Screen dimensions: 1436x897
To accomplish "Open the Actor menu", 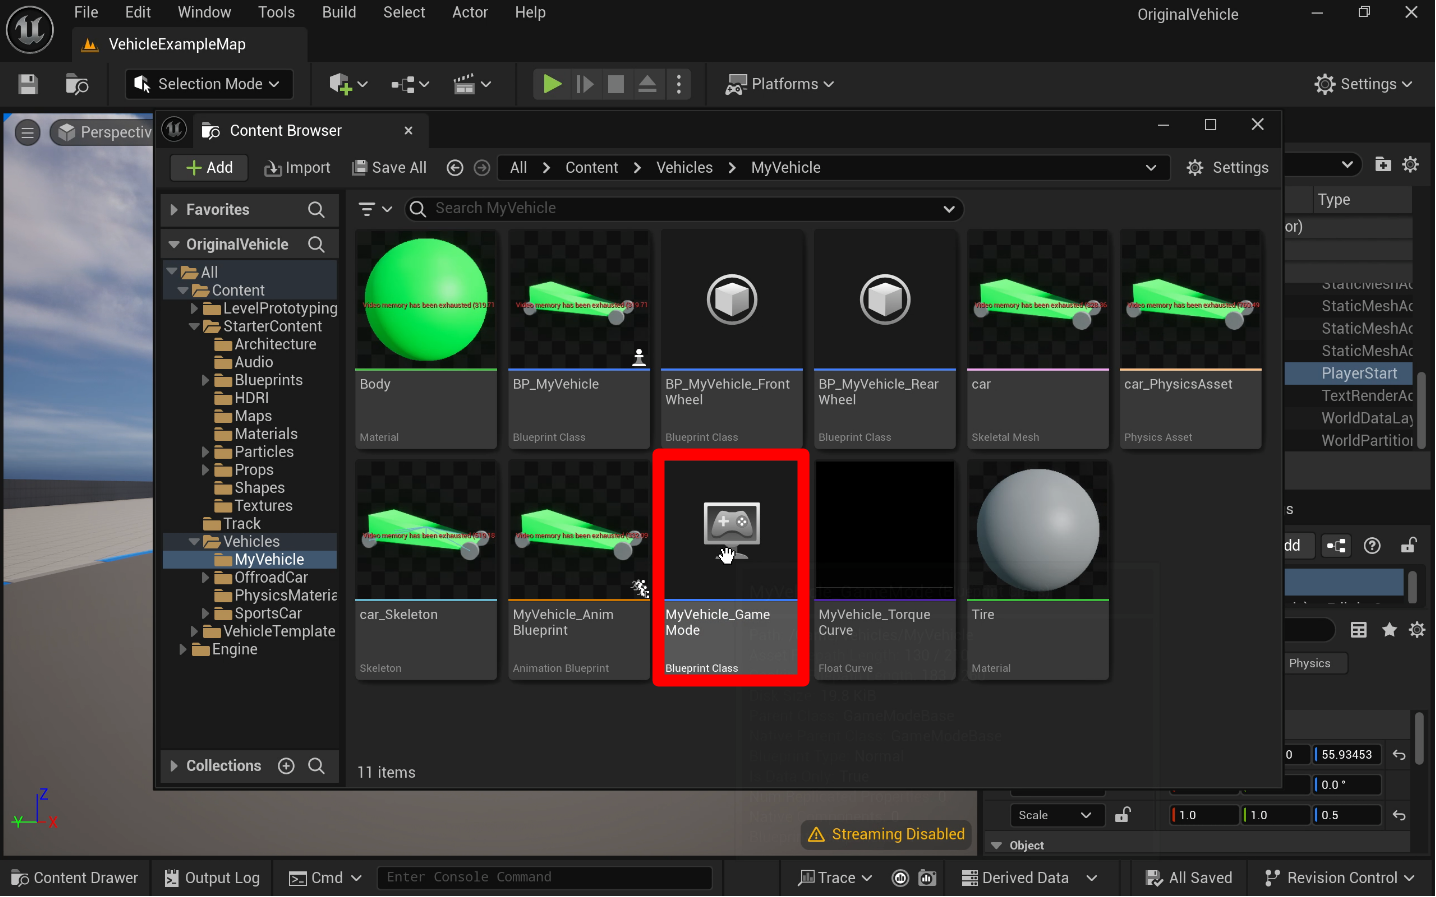I will 470,12.
